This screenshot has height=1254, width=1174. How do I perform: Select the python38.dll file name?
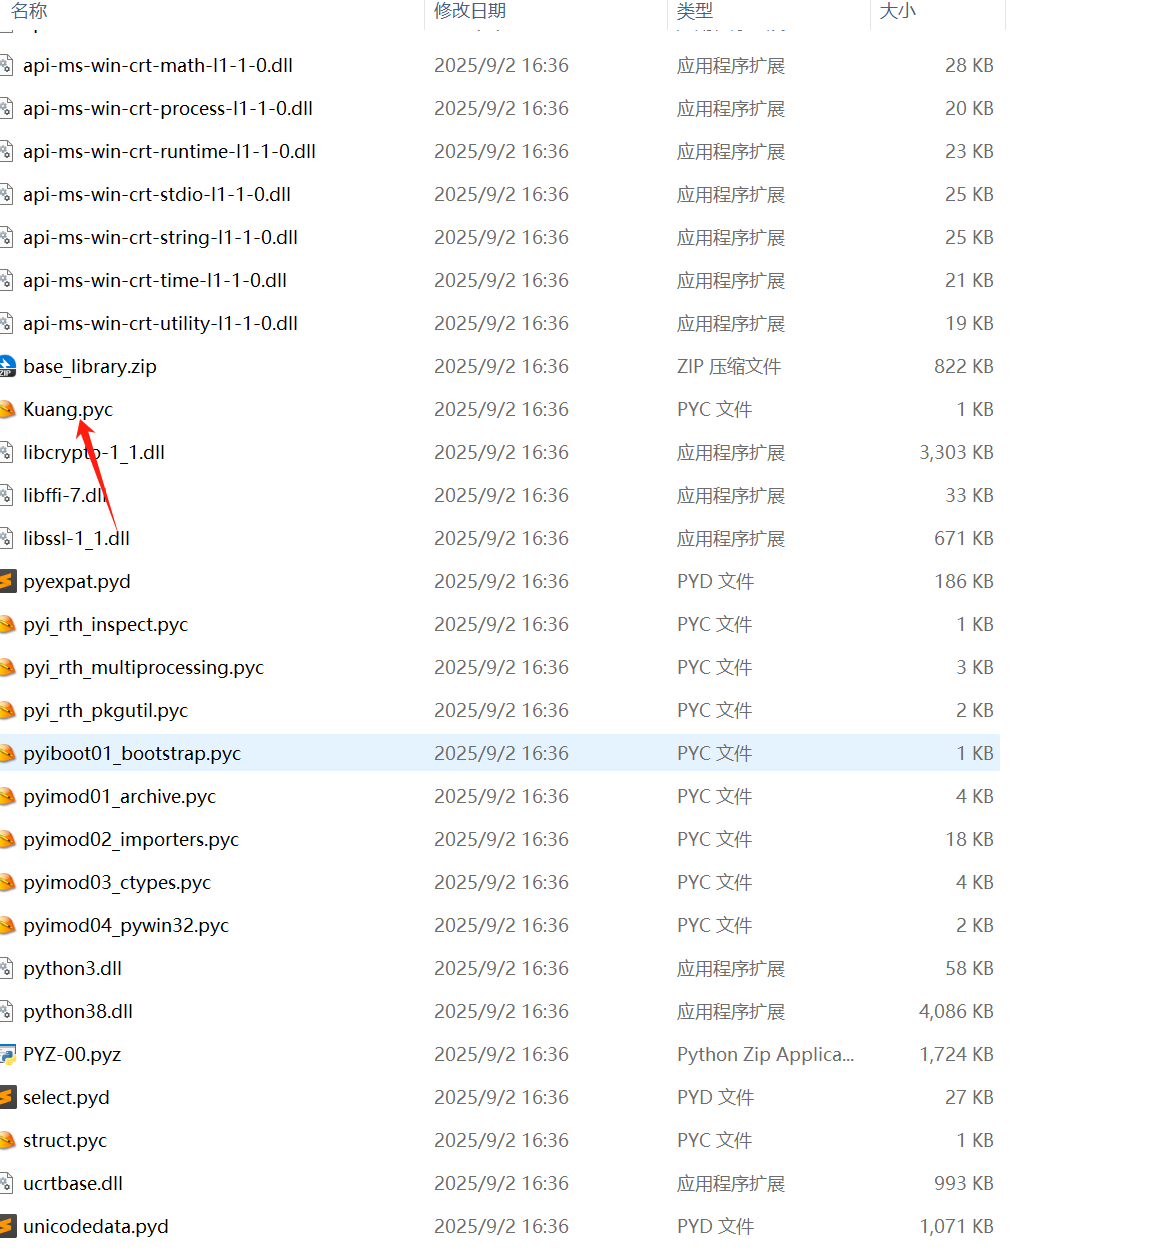[78, 1012]
